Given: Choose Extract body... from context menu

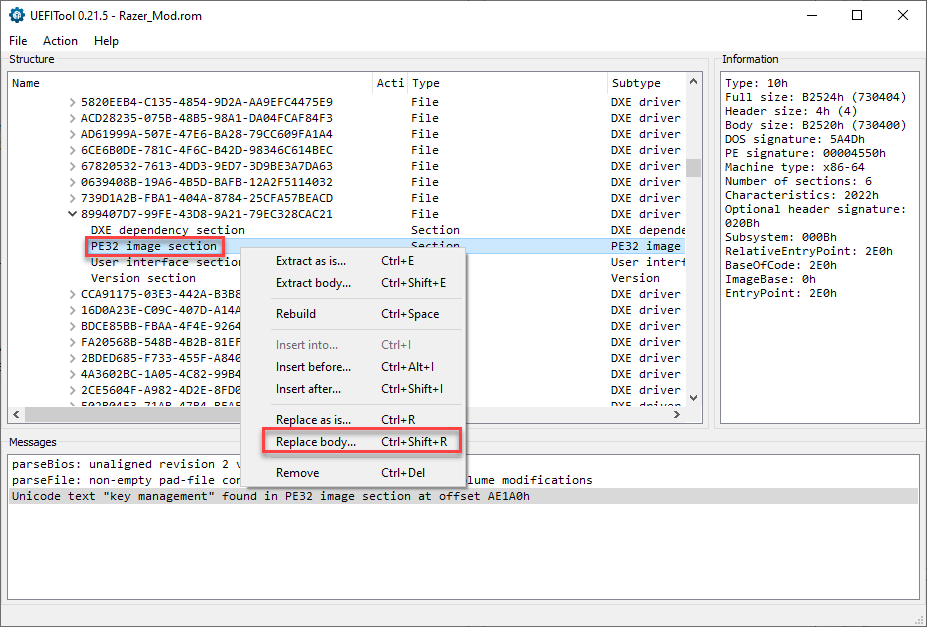Looking at the screenshot, I should click(x=353, y=283).
